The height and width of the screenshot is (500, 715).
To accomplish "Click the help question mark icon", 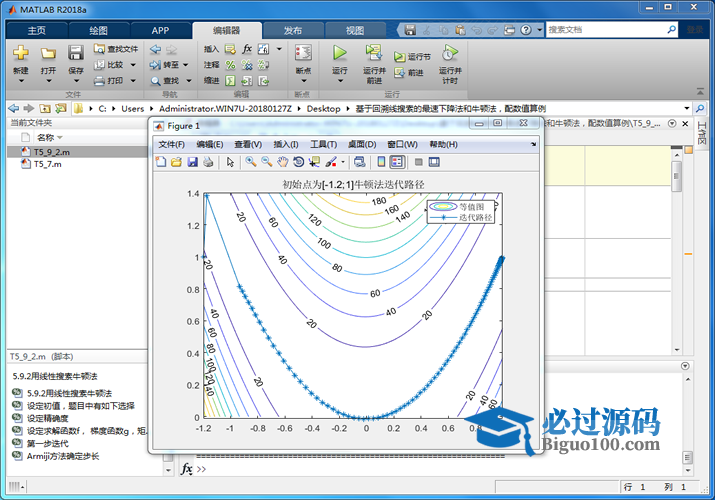I will [526, 30].
